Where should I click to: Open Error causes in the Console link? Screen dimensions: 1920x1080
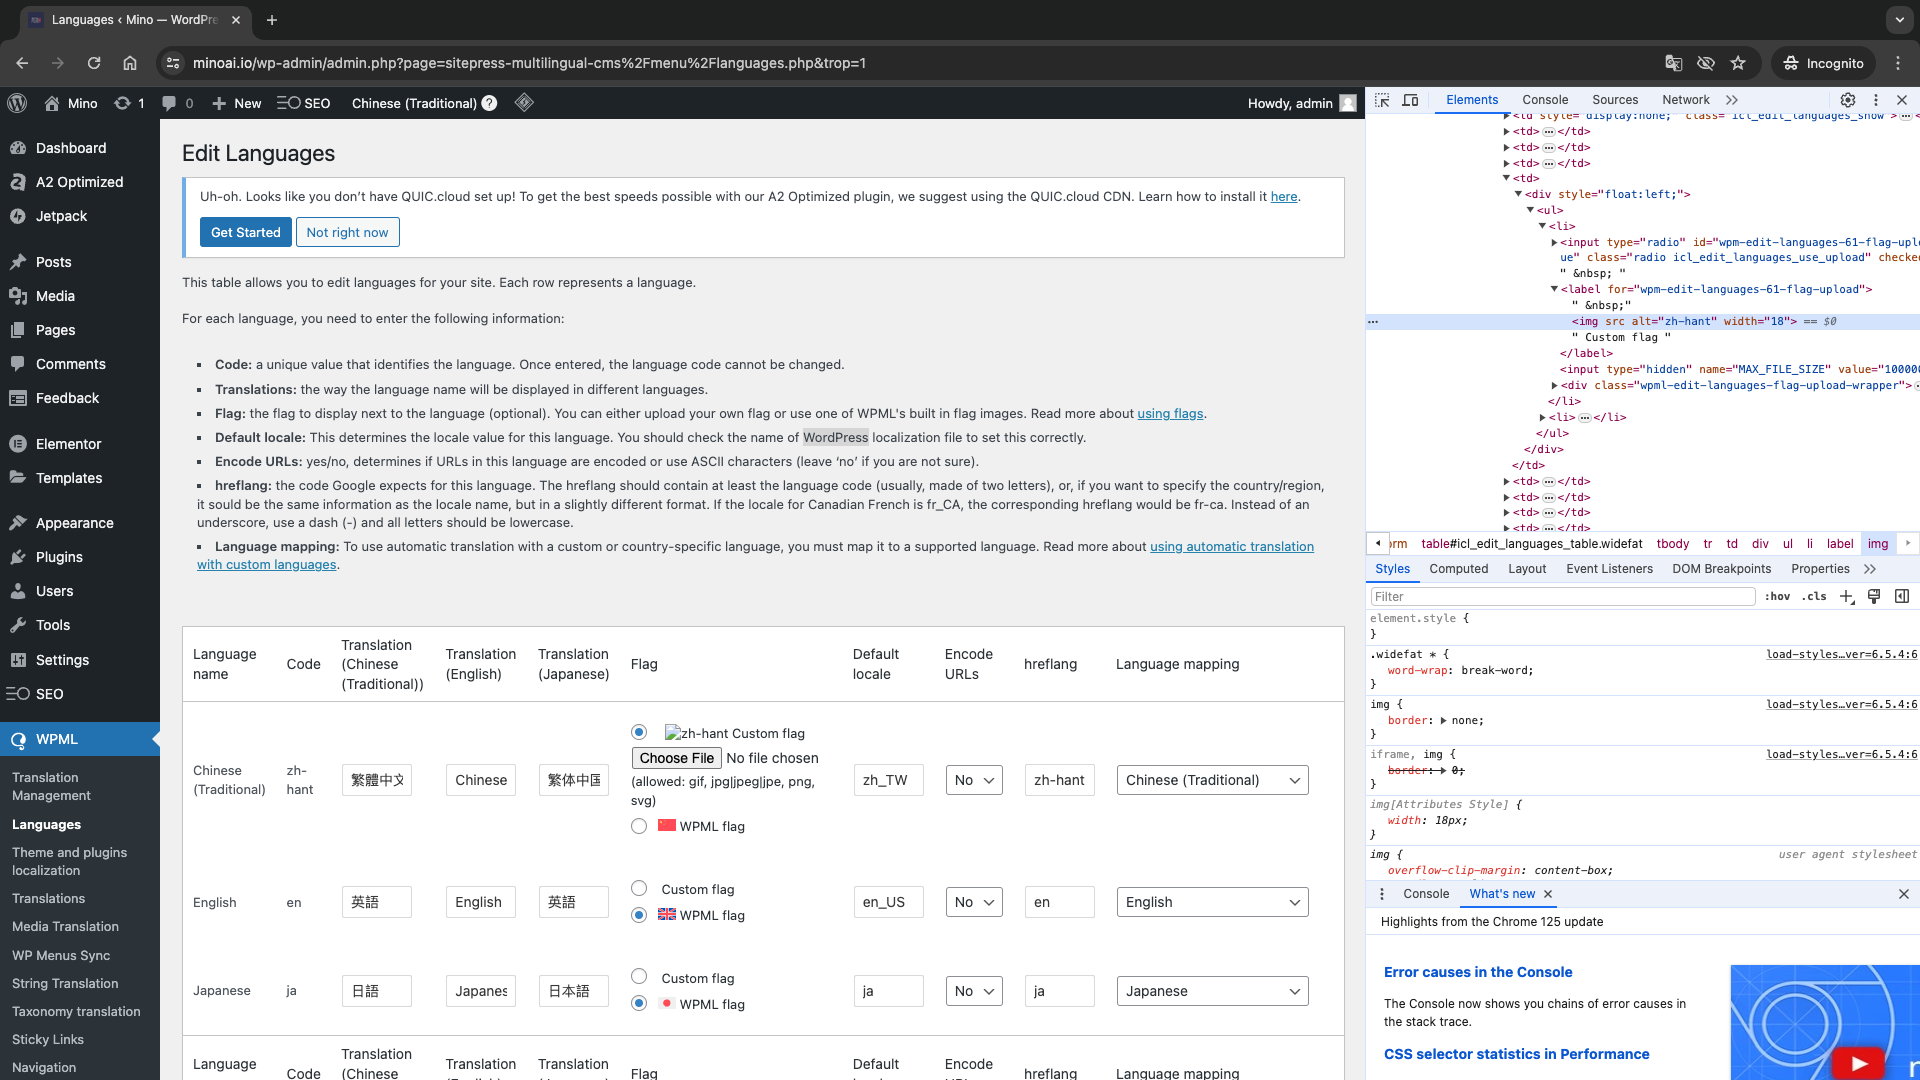point(1478,972)
